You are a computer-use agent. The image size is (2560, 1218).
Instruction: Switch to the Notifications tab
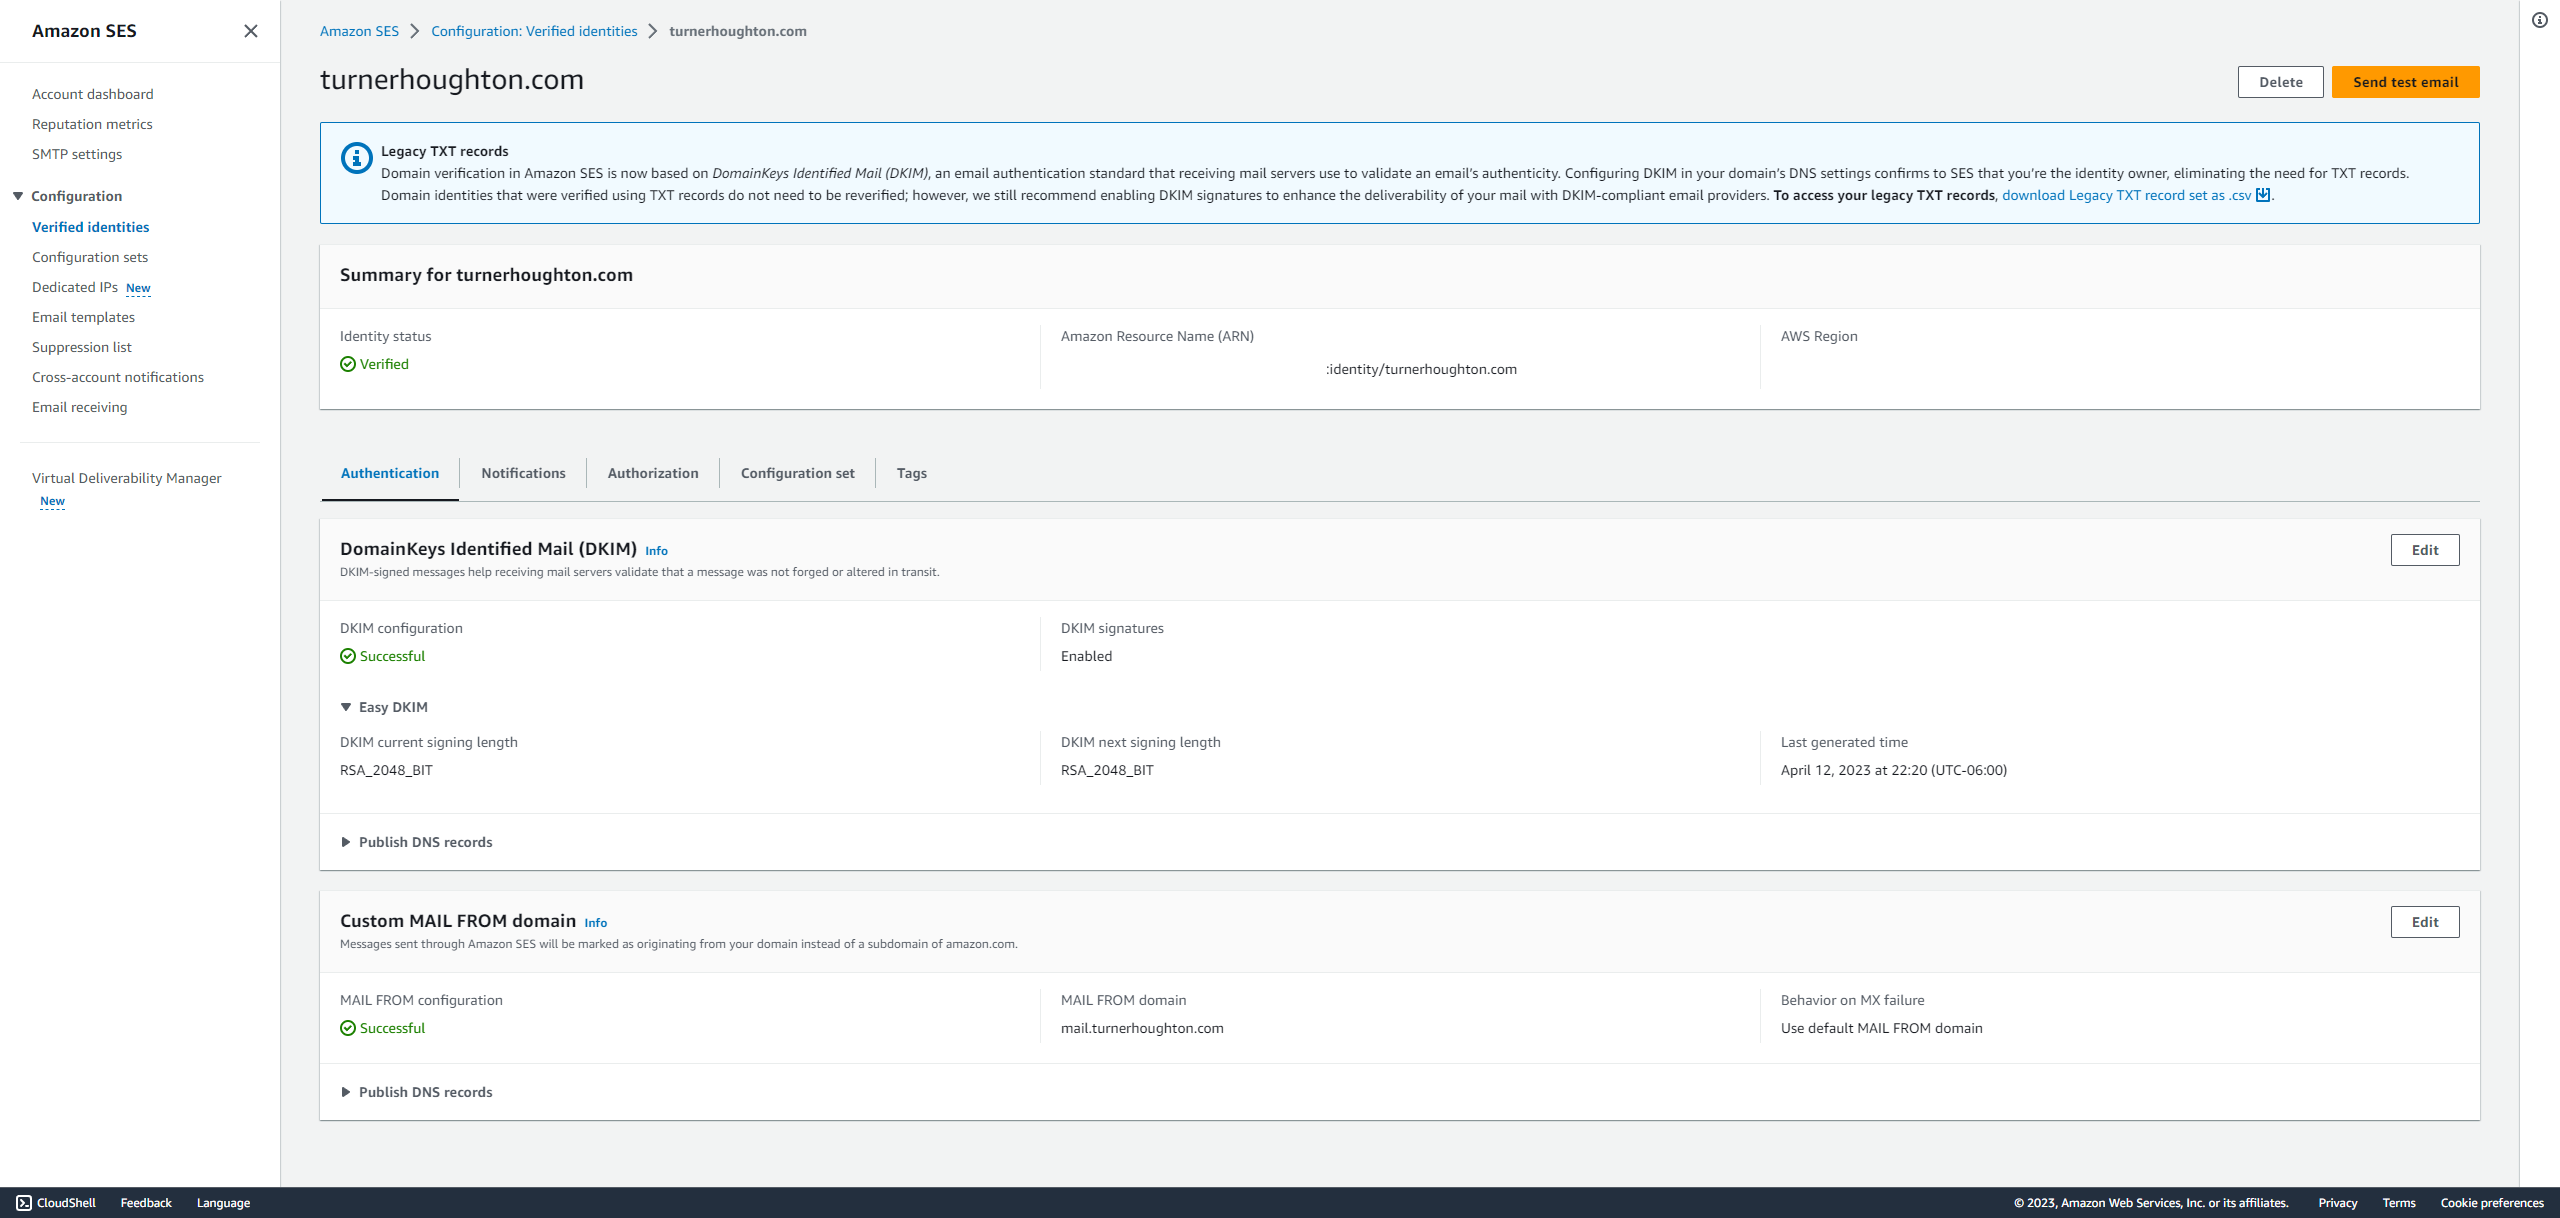coord(523,473)
